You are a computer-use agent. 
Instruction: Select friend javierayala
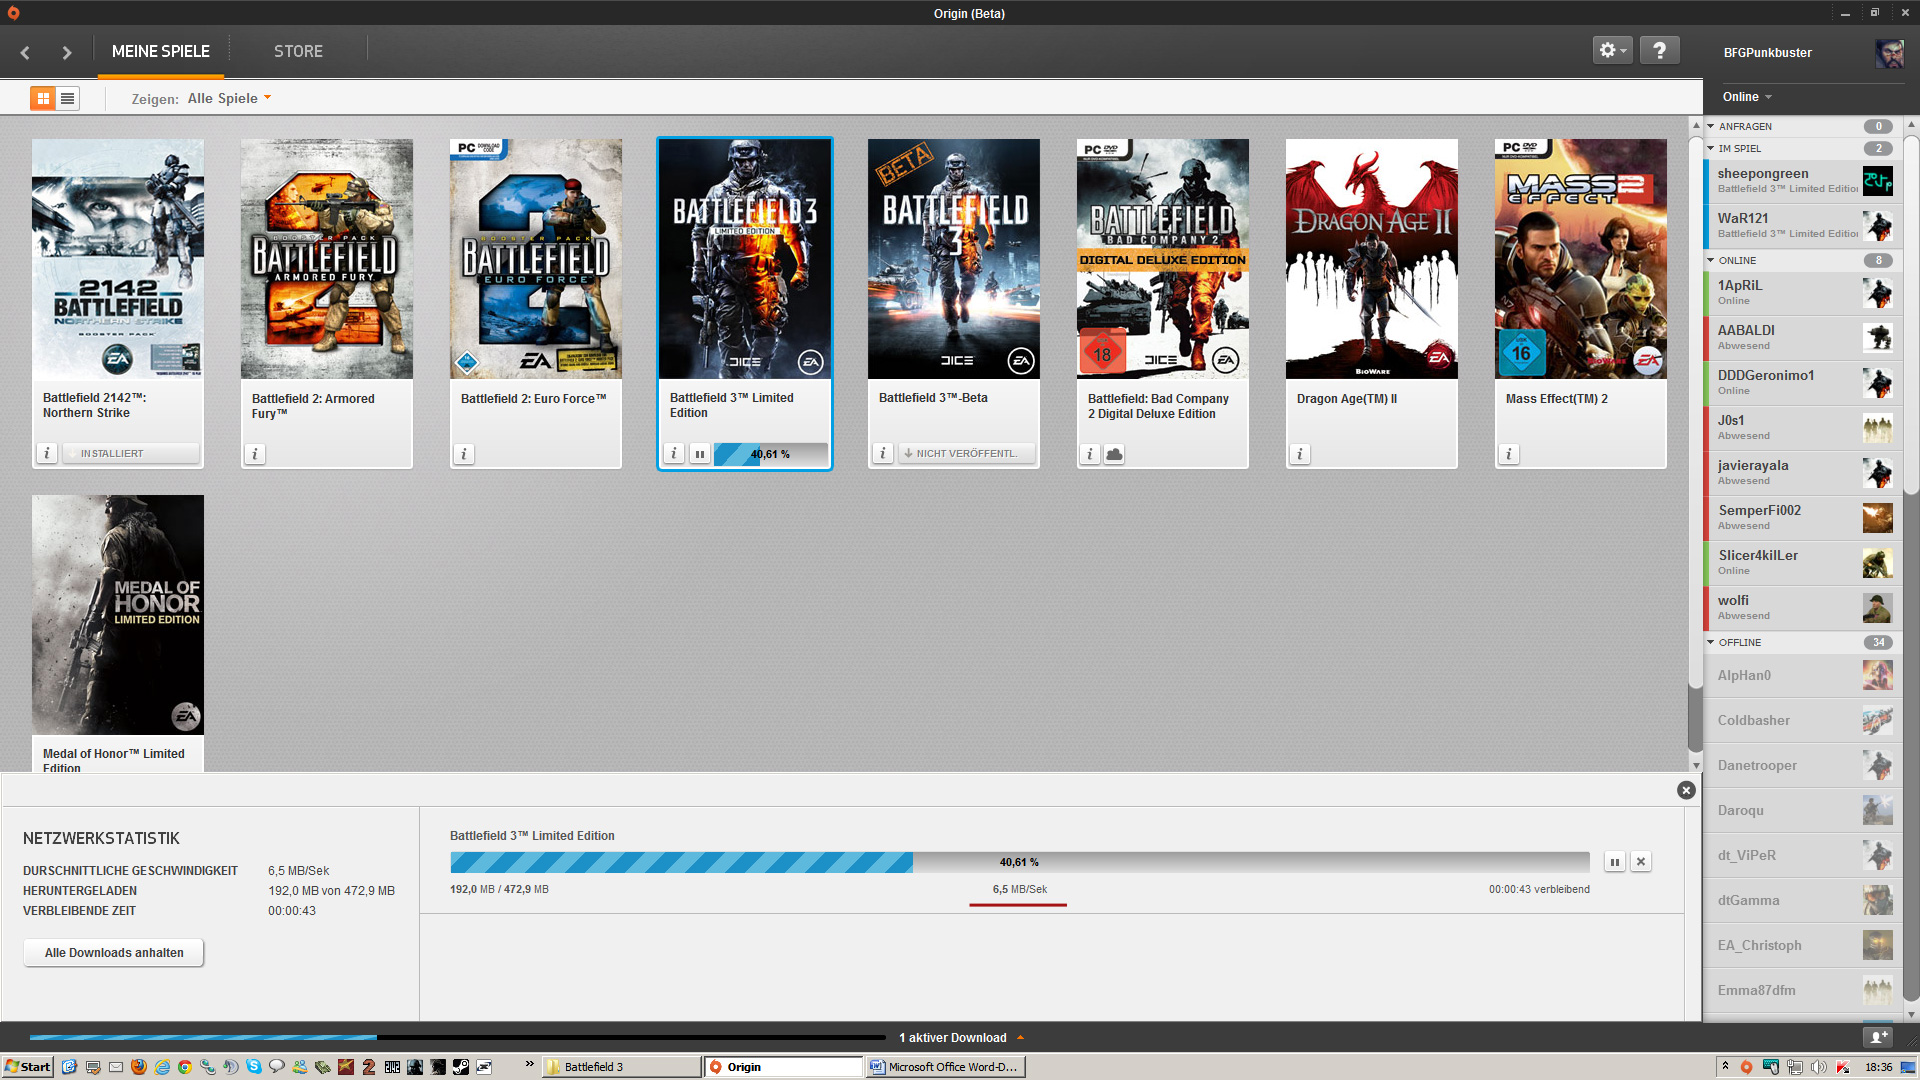coord(1801,473)
